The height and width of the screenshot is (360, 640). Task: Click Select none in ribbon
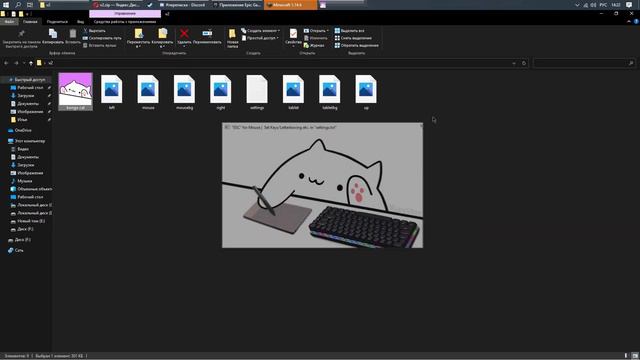[x=353, y=38]
